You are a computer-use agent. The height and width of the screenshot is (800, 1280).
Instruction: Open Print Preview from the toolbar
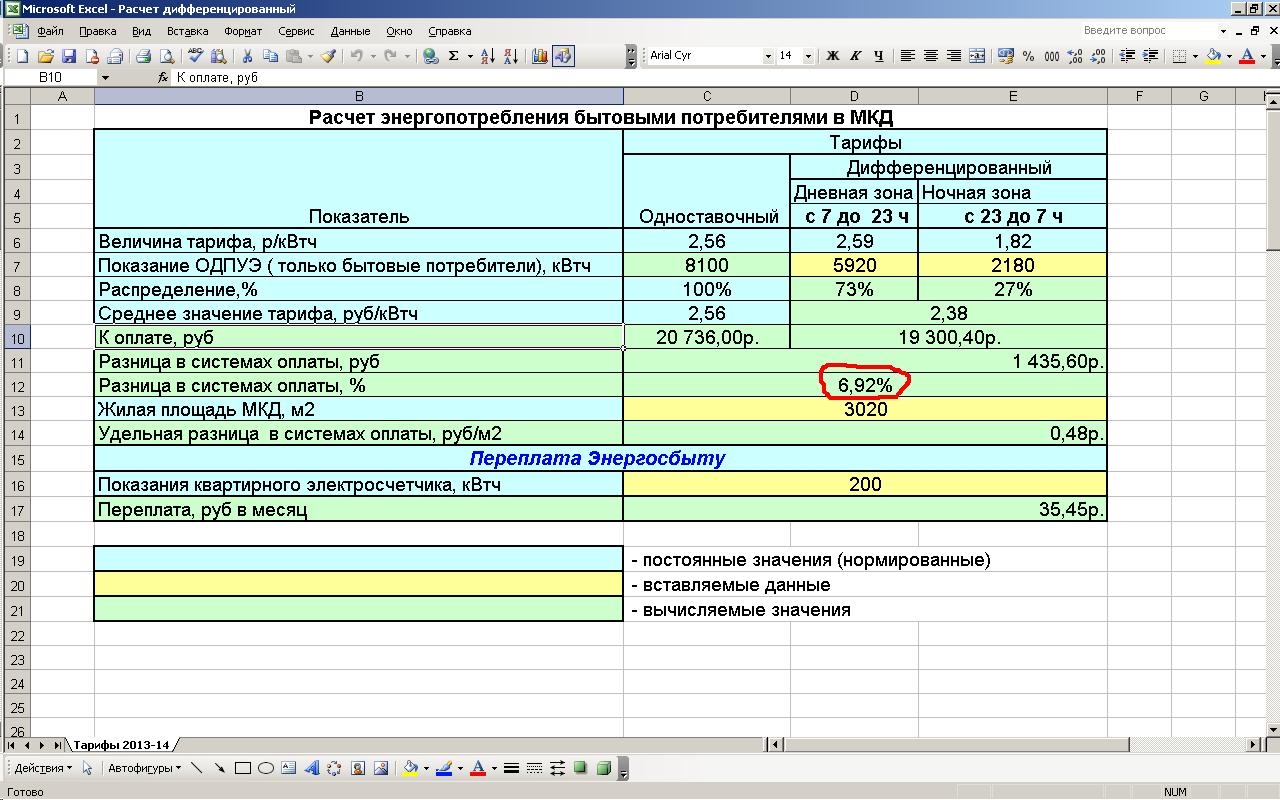(x=167, y=56)
